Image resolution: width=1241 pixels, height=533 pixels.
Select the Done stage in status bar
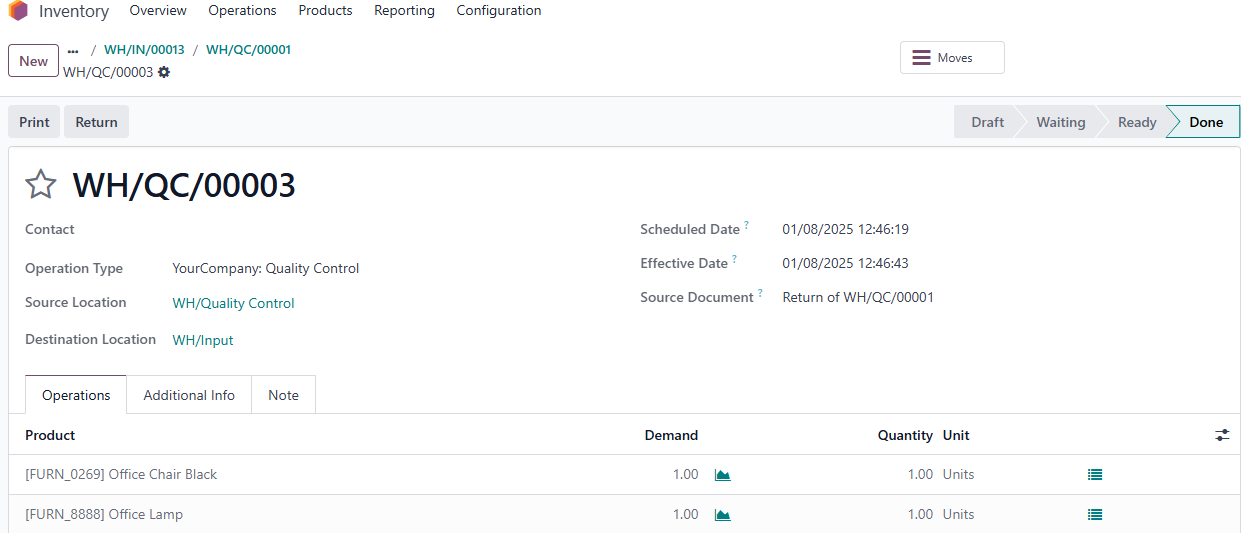1205,122
